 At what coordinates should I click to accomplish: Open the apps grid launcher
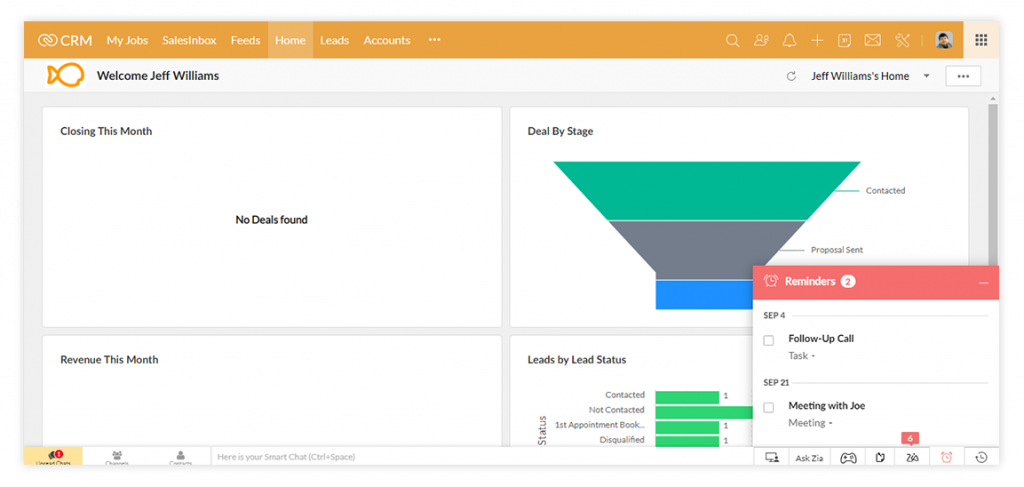pyautogui.click(x=981, y=40)
